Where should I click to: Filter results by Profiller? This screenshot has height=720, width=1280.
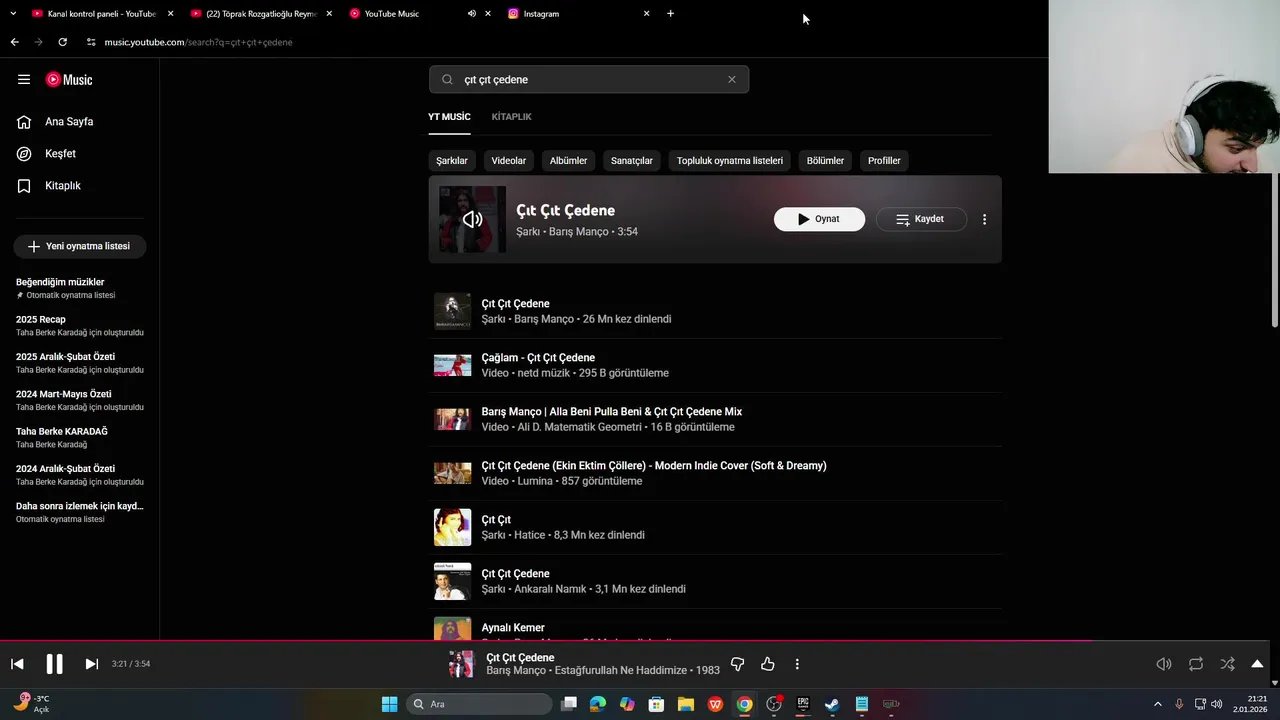(x=884, y=161)
